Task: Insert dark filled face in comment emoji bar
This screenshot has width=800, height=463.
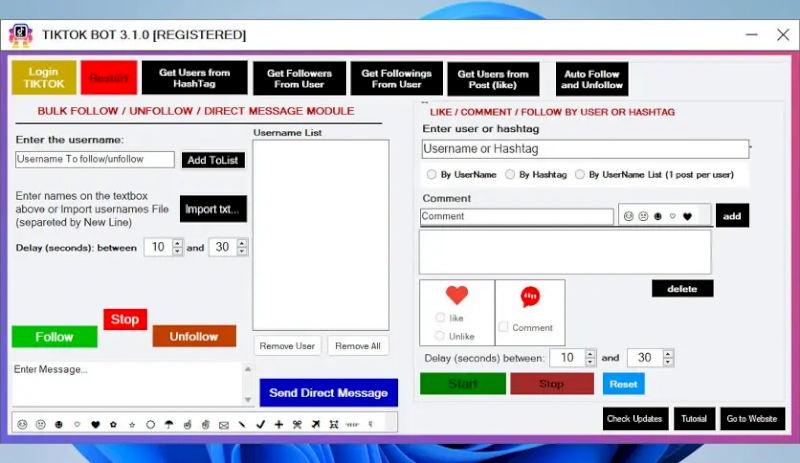Action: [x=658, y=216]
